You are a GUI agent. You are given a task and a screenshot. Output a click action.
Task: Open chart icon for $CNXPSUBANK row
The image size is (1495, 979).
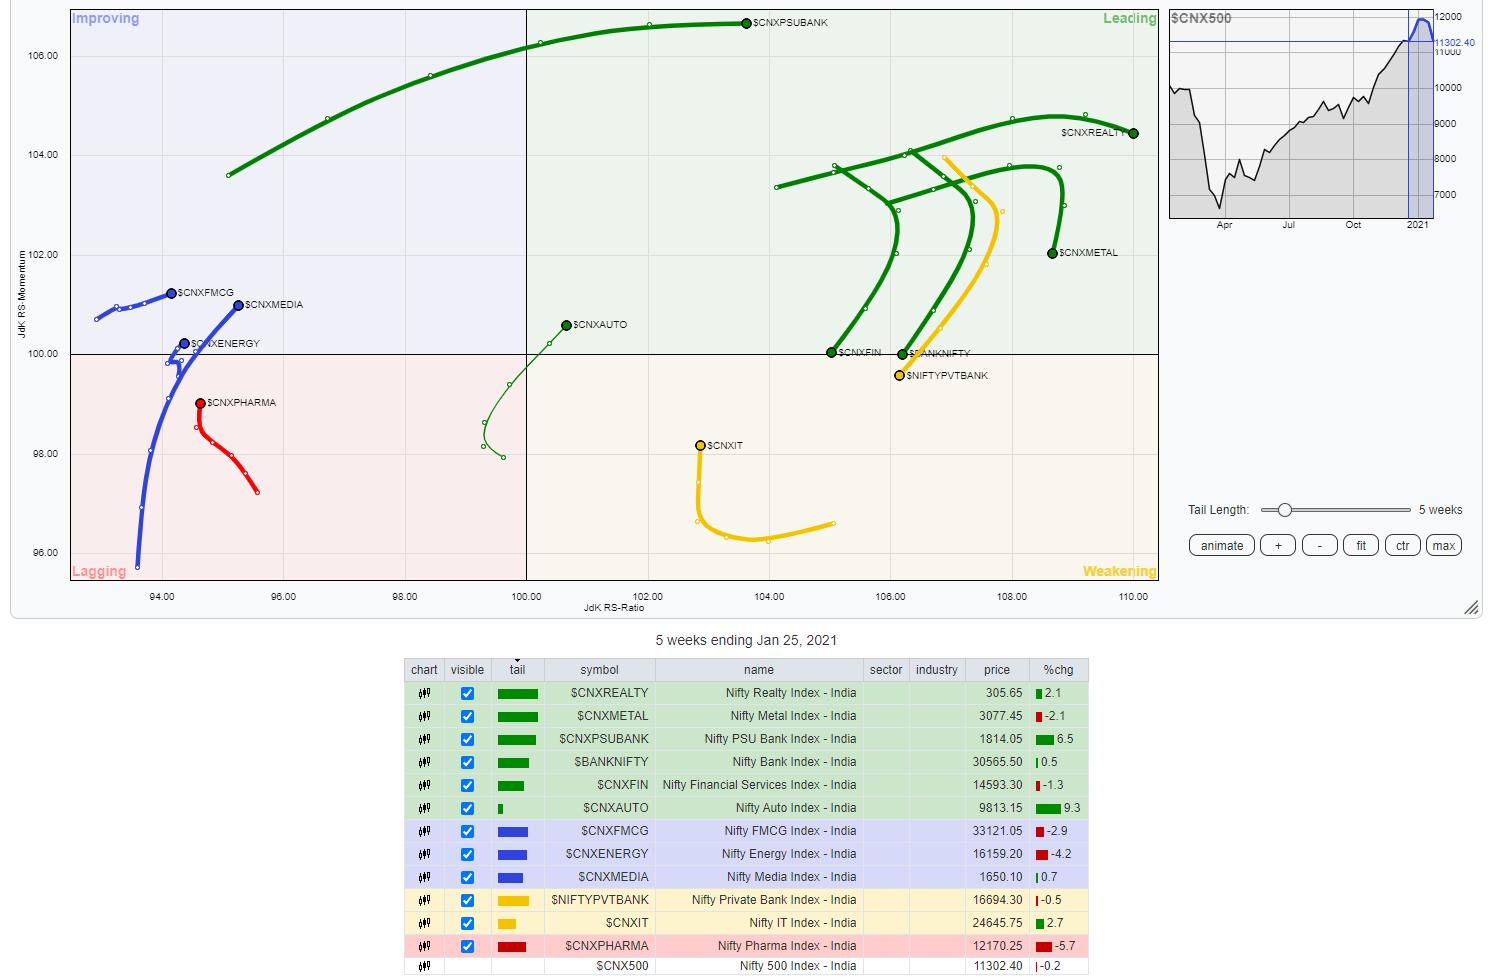[x=424, y=739]
